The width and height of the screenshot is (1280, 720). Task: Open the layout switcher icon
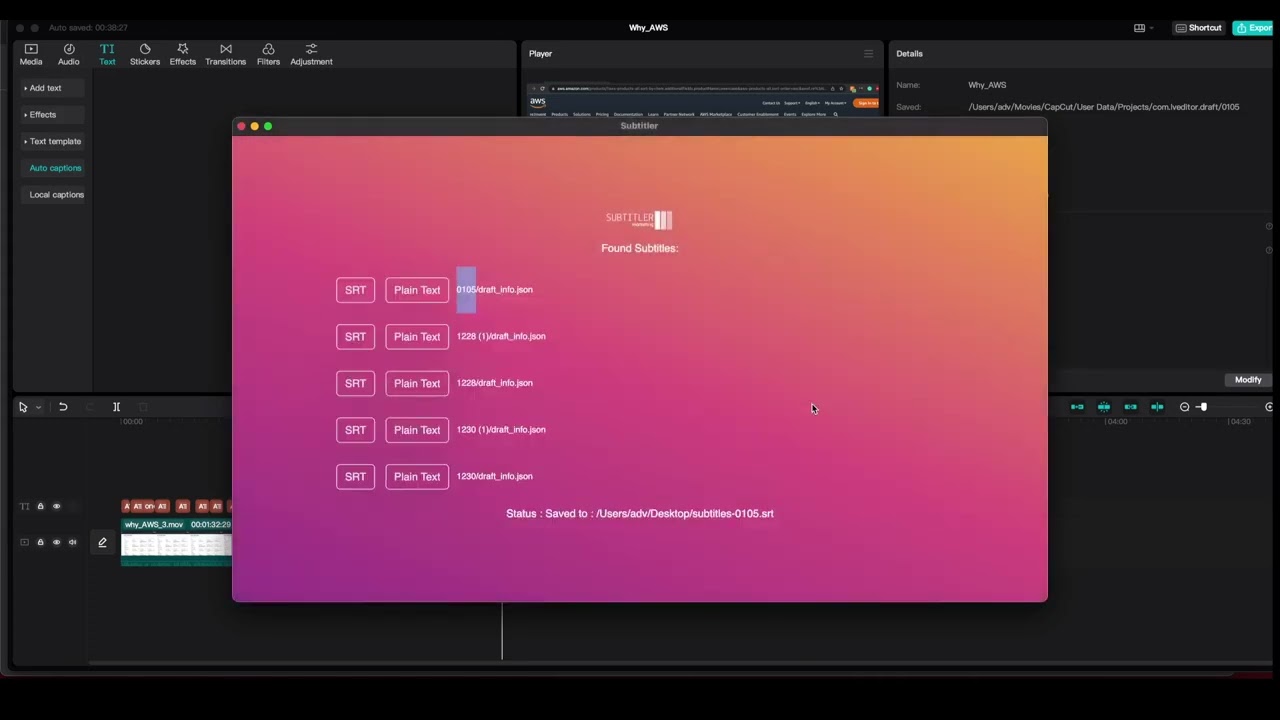(x=1139, y=28)
